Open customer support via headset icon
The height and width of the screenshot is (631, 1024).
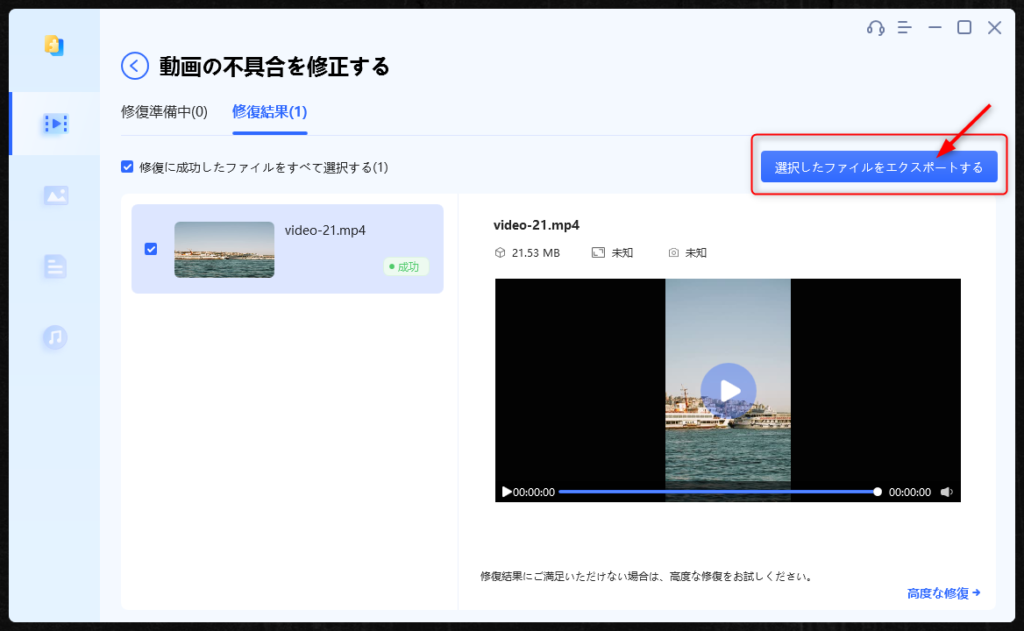(875, 28)
